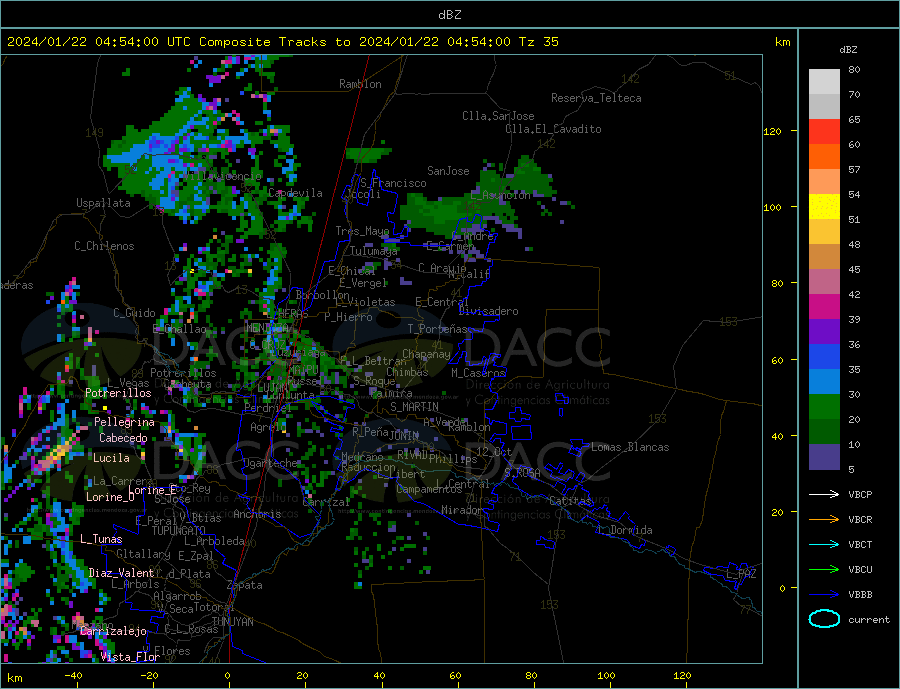Viewport: 900px width, 689px height.
Task: Click the Cabecedo map label
Action: click(x=123, y=438)
